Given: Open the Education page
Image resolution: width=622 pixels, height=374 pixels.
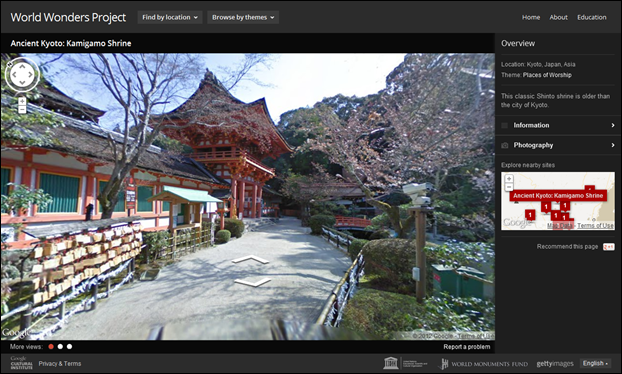Looking at the screenshot, I should [x=591, y=17].
